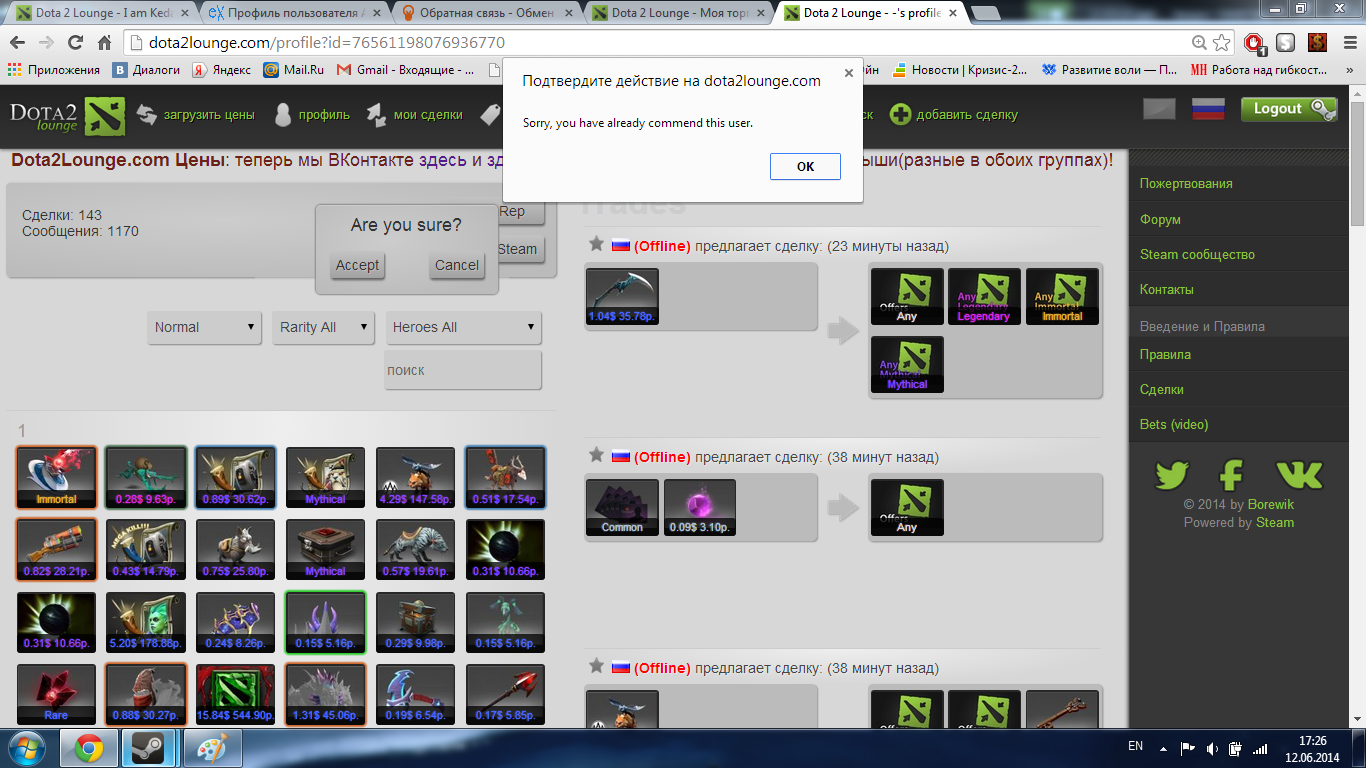Open Bets (video) in the sidebar
1366x768 pixels.
(1174, 424)
